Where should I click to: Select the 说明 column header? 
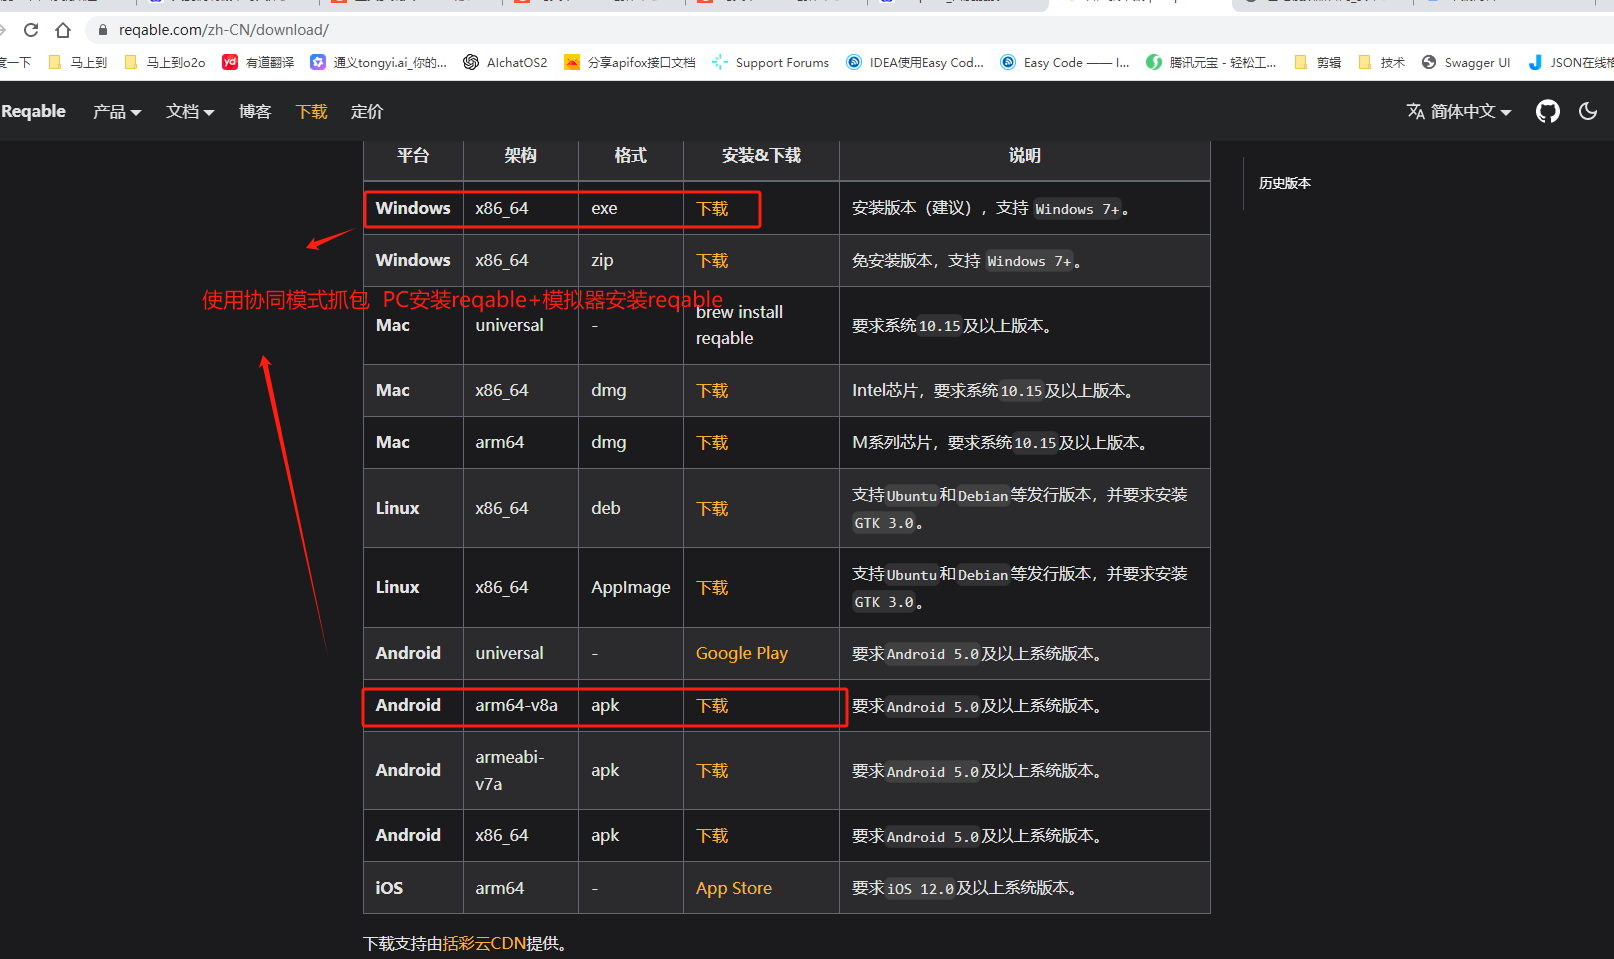point(1025,155)
